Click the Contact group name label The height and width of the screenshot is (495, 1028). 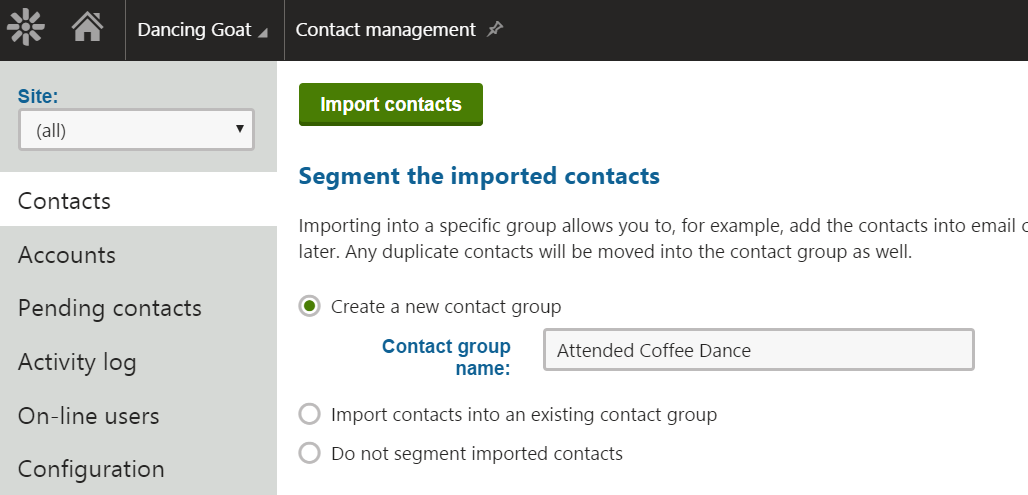point(446,357)
